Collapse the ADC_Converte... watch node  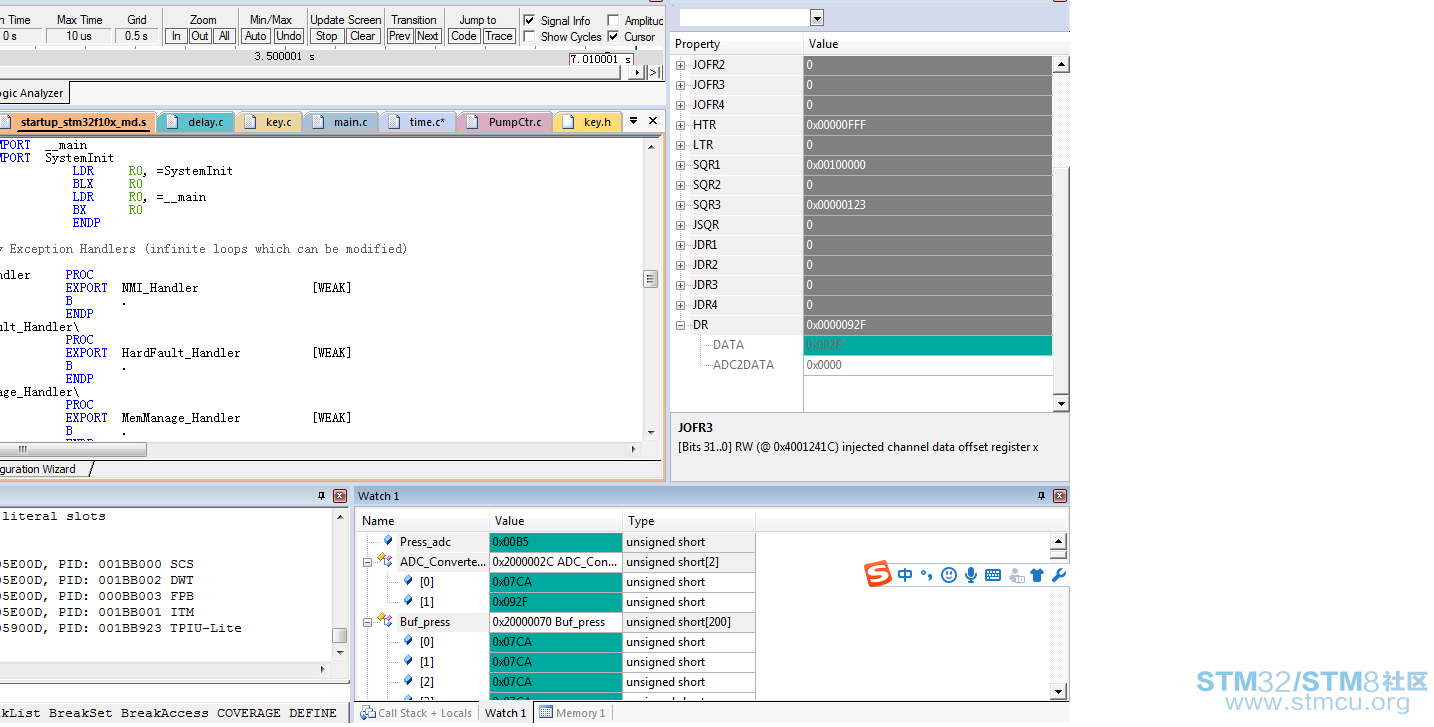pyautogui.click(x=367, y=562)
